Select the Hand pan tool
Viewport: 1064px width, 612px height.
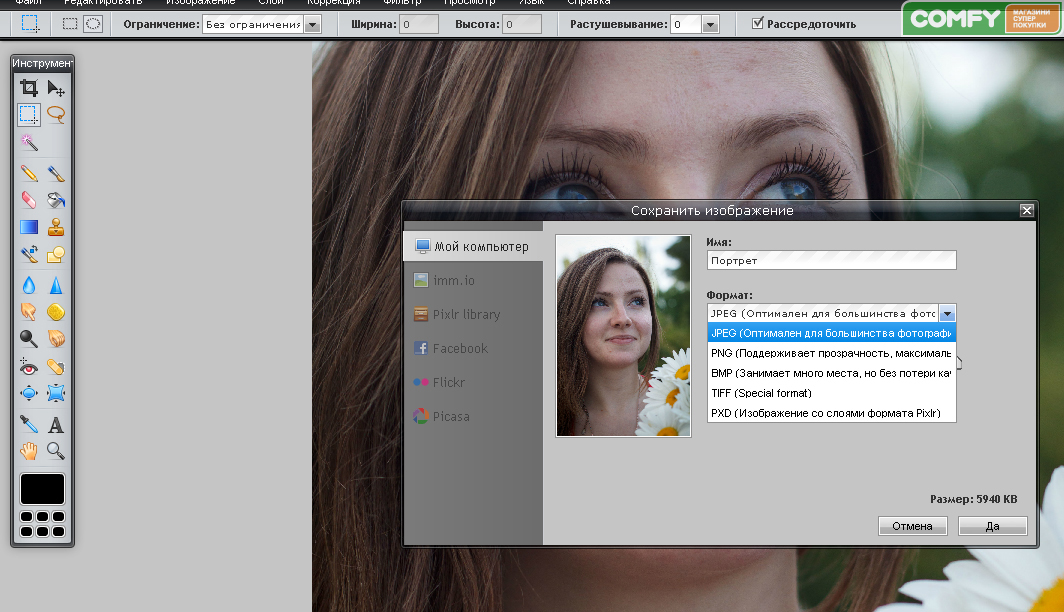(x=28, y=451)
